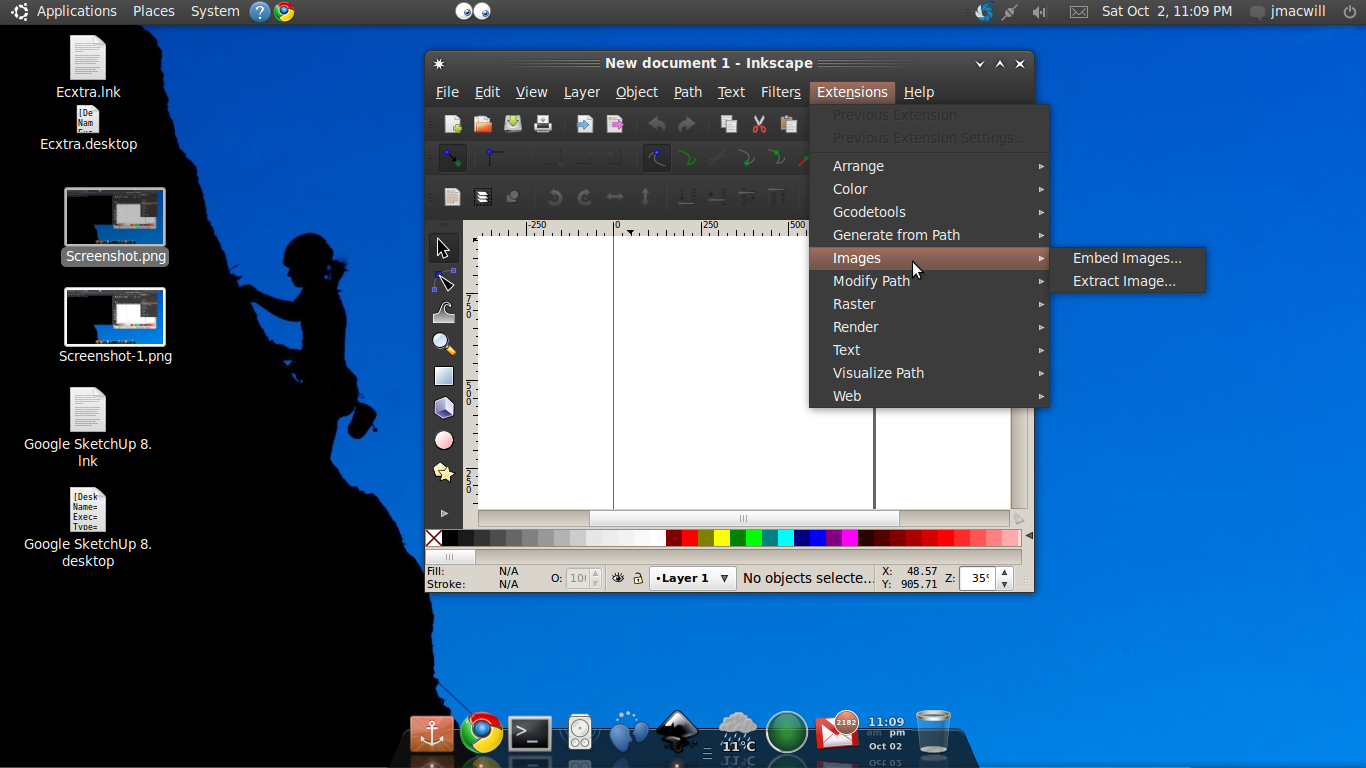Image resolution: width=1366 pixels, height=768 pixels.
Task: Cut selection with the scissors icon
Action: coord(759,124)
